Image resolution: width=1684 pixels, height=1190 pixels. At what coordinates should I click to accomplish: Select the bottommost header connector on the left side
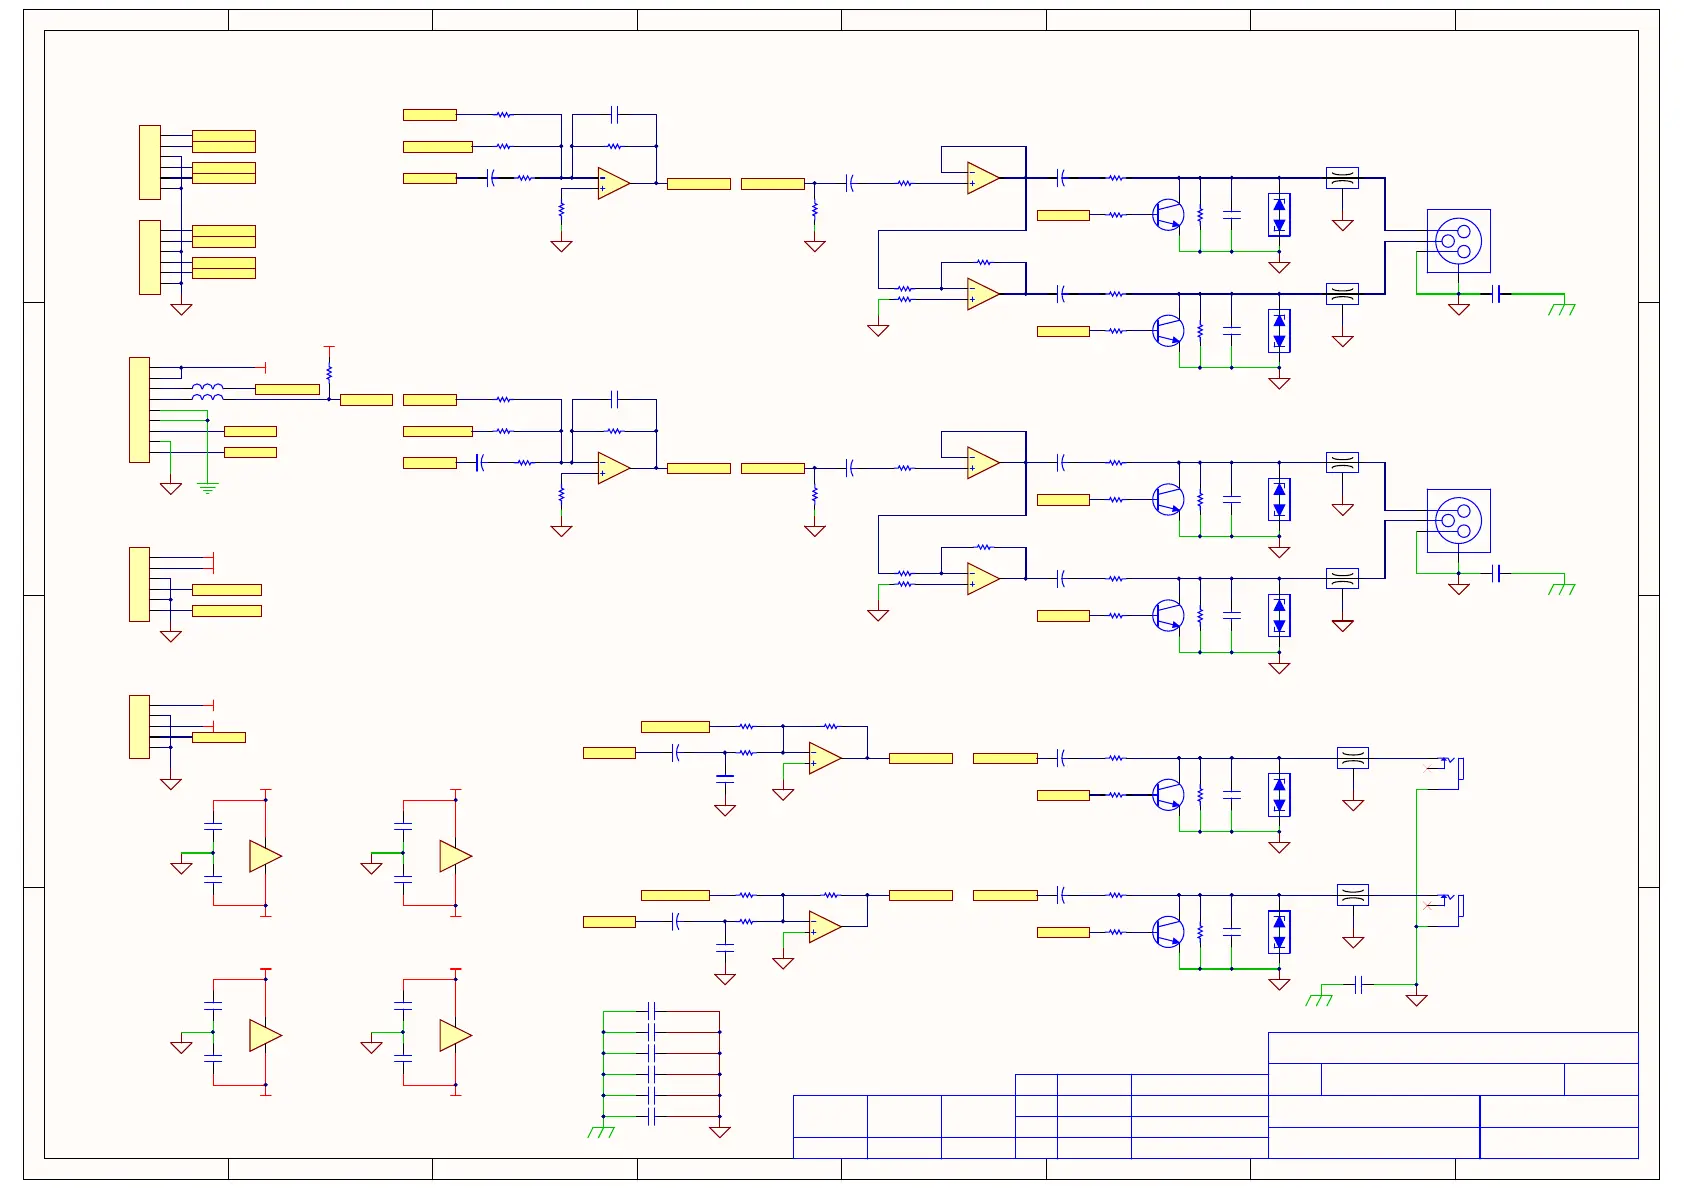click(139, 727)
